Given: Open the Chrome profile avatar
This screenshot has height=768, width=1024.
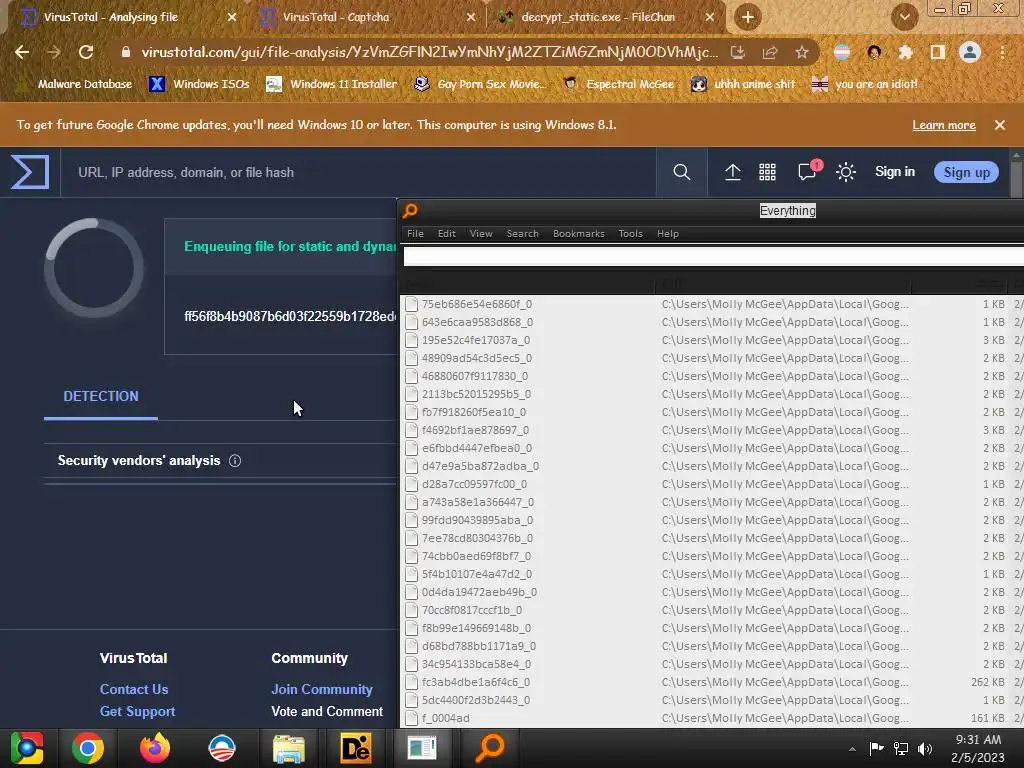Looking at the screenshot, I should pos(970,52).
